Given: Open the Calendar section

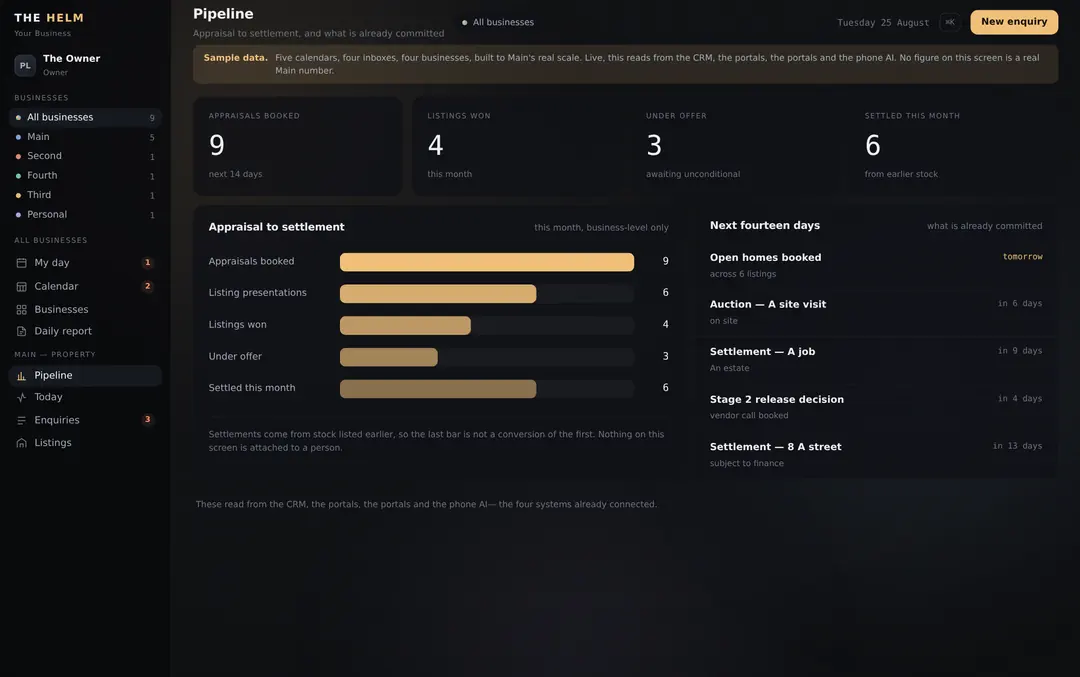Looking at the screenshot, I should pyautogui.click(x=85, y=287).
